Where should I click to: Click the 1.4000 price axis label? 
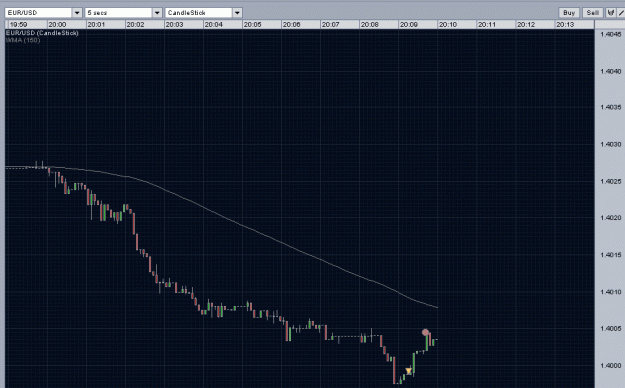[610, 366]
